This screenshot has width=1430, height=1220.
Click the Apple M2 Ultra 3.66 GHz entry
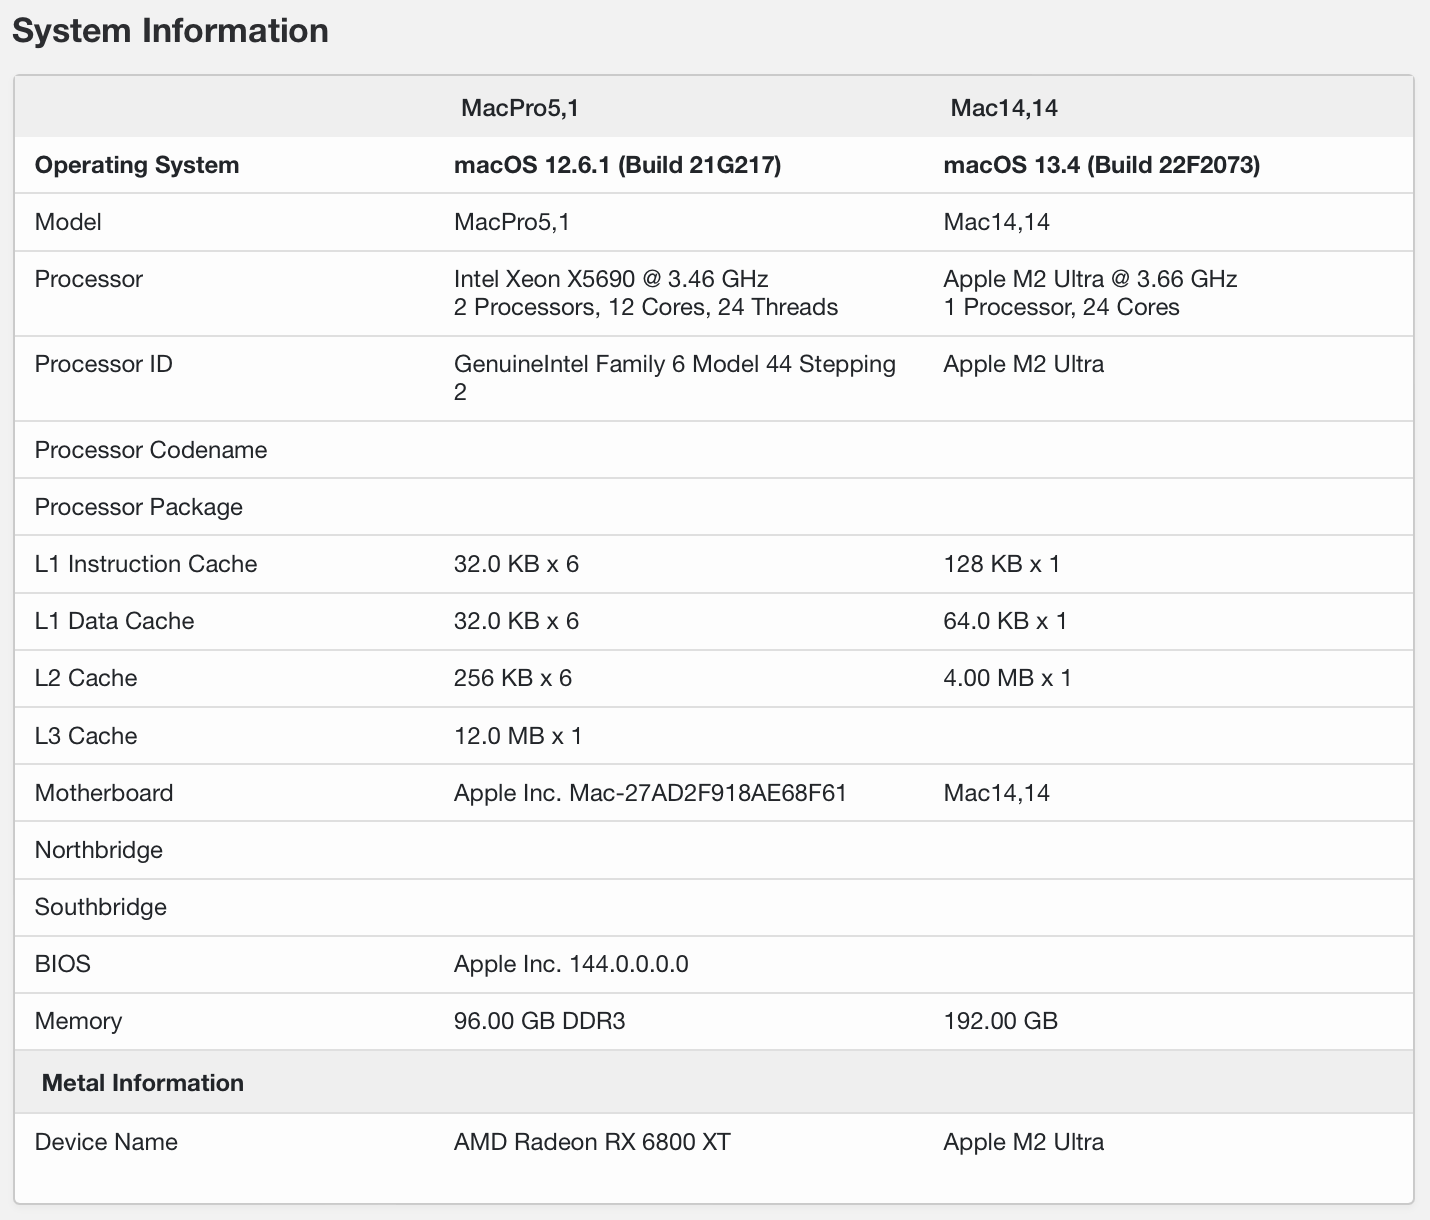click(x=1090, y=279)
